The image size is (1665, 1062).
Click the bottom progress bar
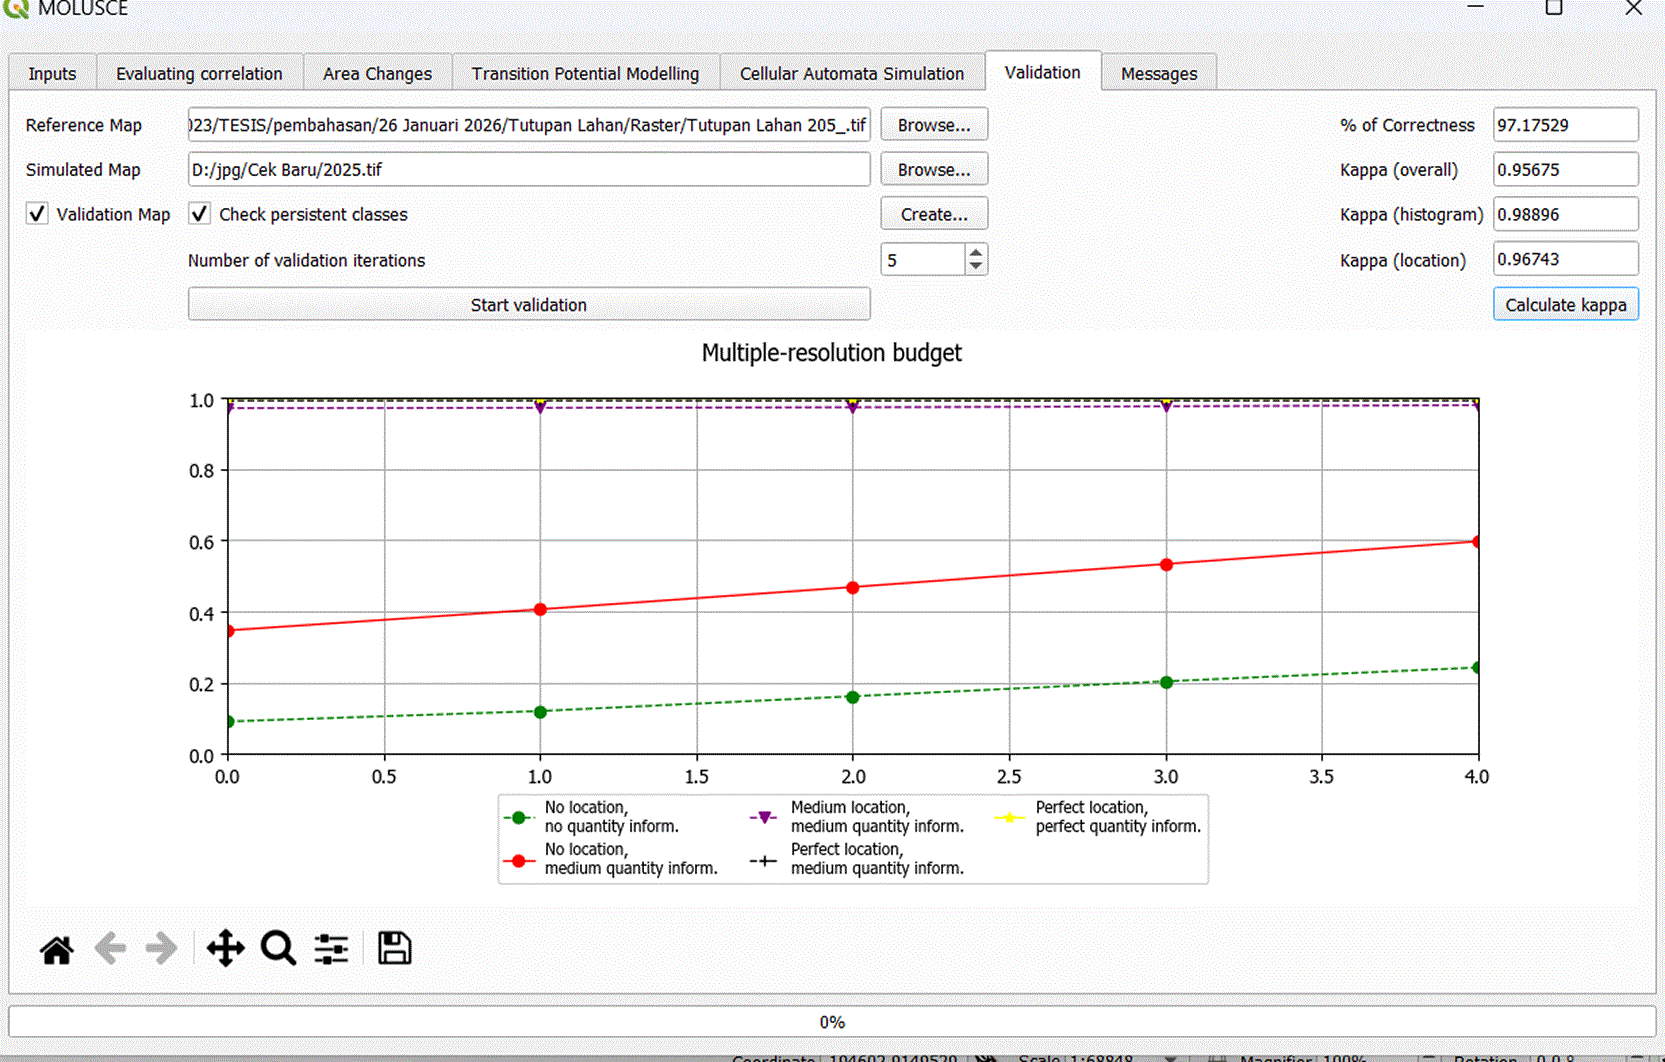[832, 1022]
